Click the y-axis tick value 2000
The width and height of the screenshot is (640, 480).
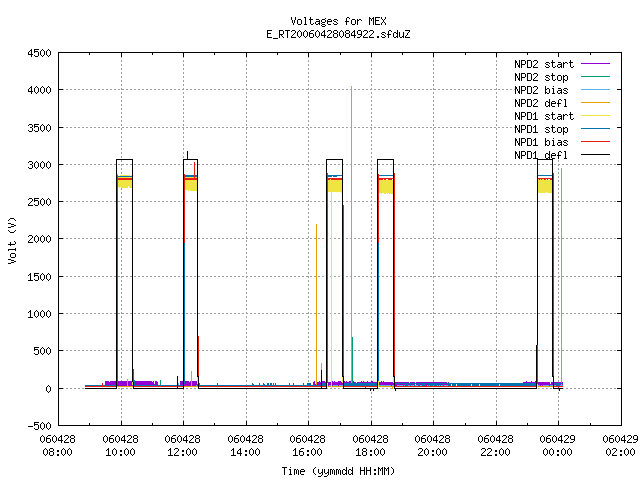click(x=39, y=240)
